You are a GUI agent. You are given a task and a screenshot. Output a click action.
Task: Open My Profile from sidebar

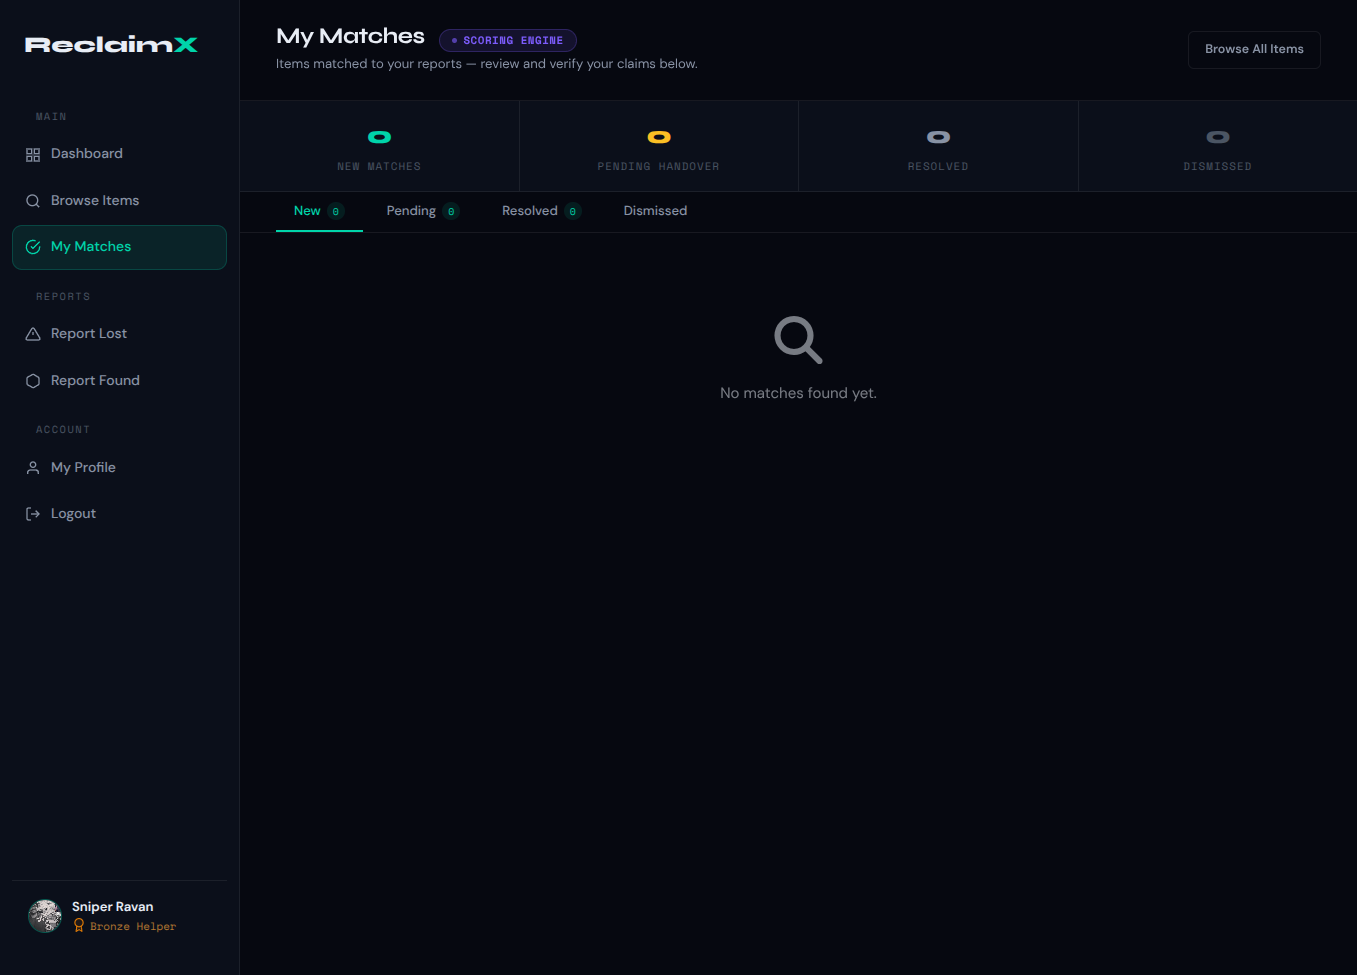(x=119, y=468)
